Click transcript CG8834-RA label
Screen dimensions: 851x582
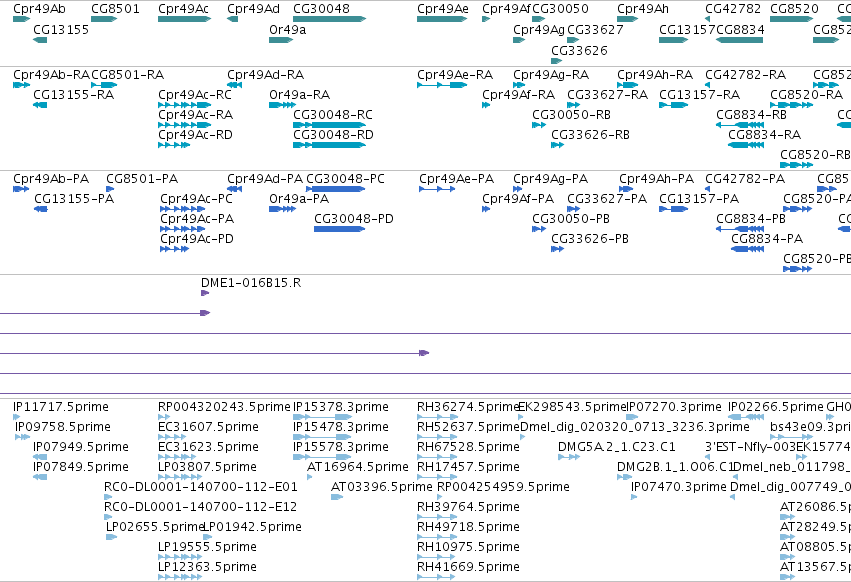click(x=764, y=135)
